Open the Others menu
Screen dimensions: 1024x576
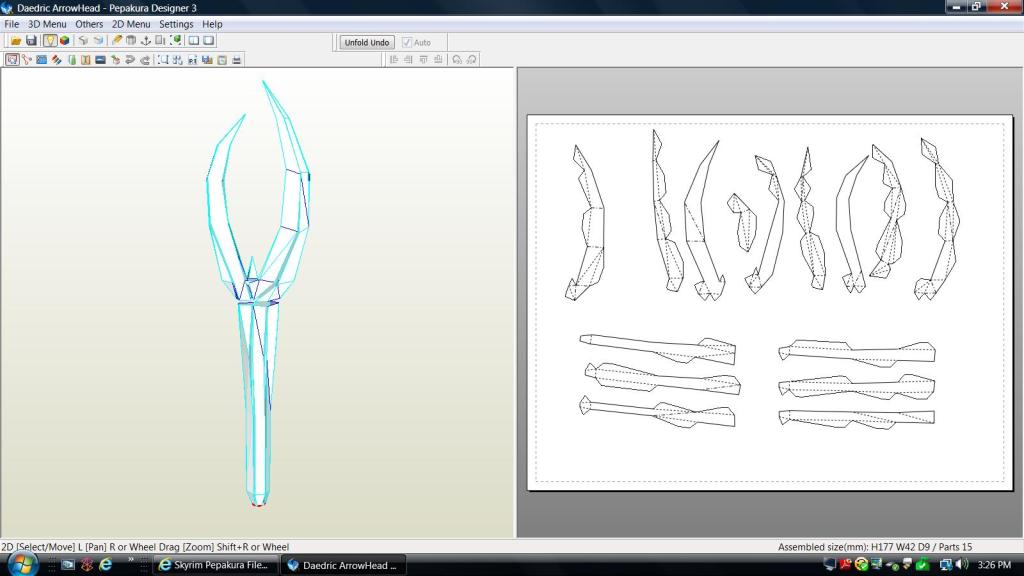pos(89,24)
